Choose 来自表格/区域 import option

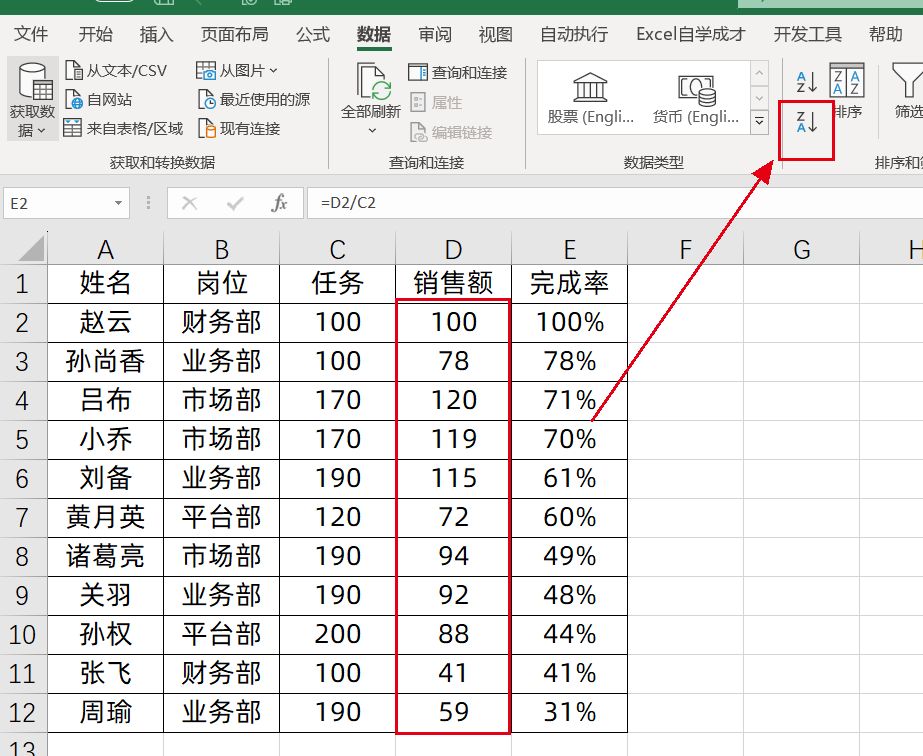[124, 128]
